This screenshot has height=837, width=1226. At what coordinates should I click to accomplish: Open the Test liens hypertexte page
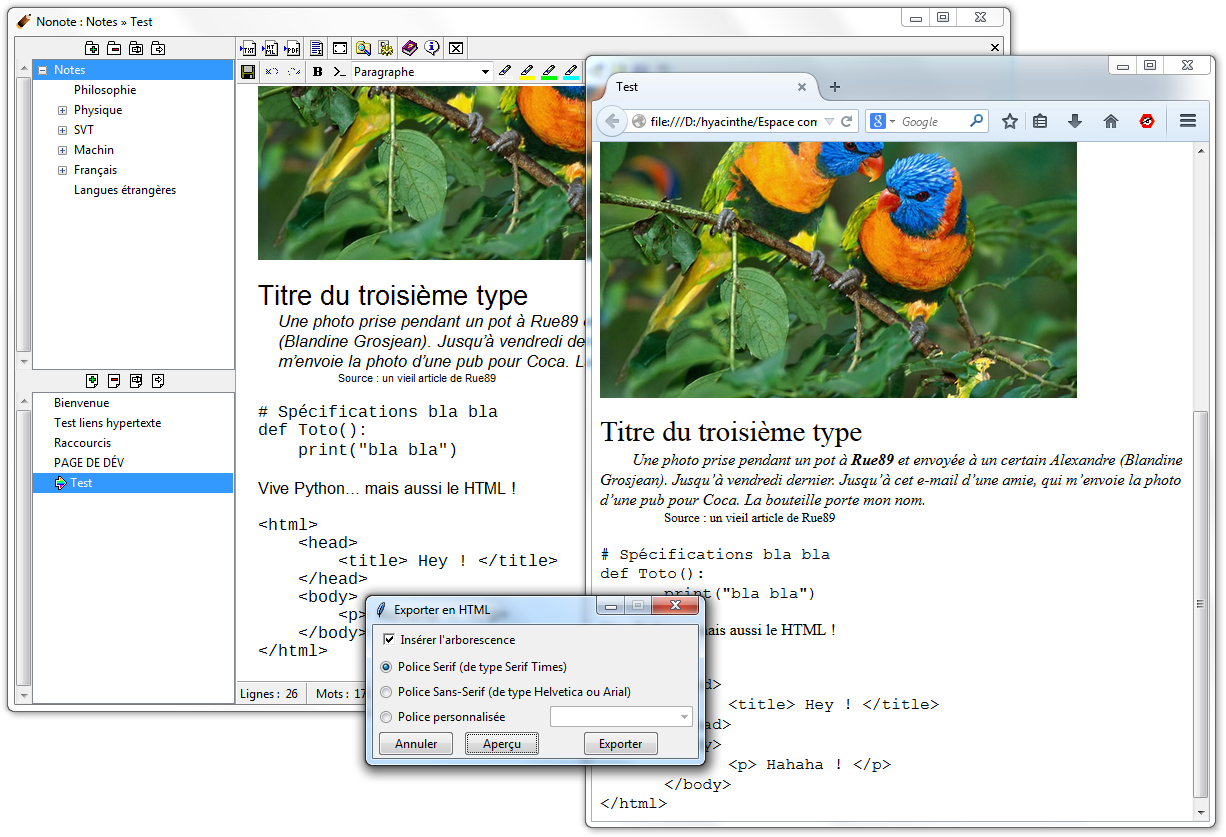click(x=107, y=423)
